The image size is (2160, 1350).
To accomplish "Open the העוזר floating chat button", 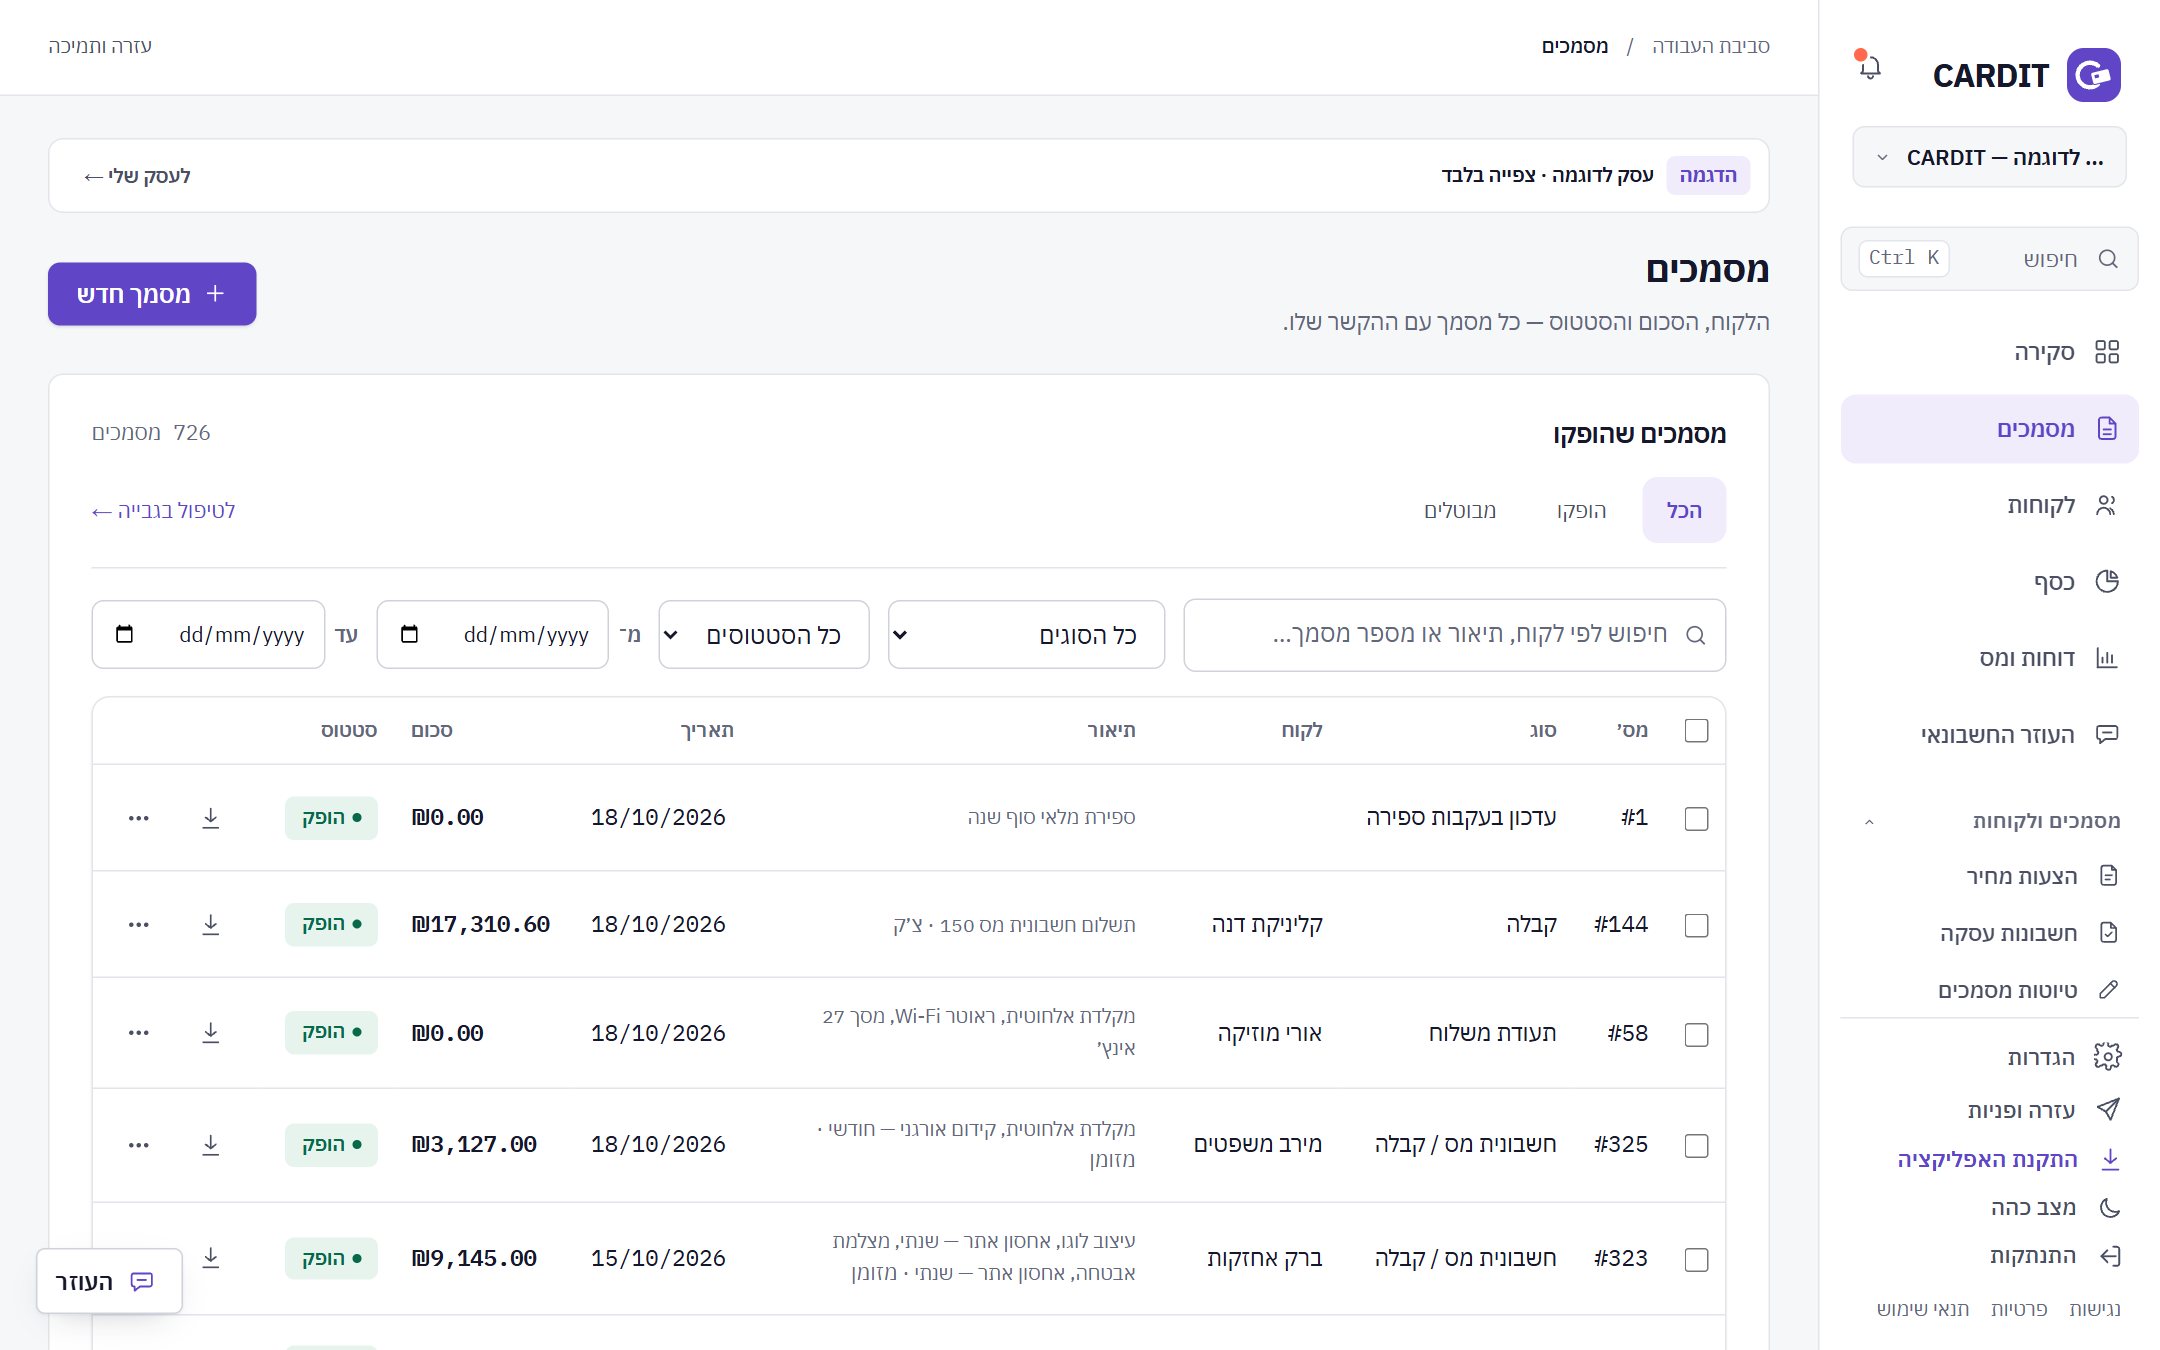I will [109, 1281].
